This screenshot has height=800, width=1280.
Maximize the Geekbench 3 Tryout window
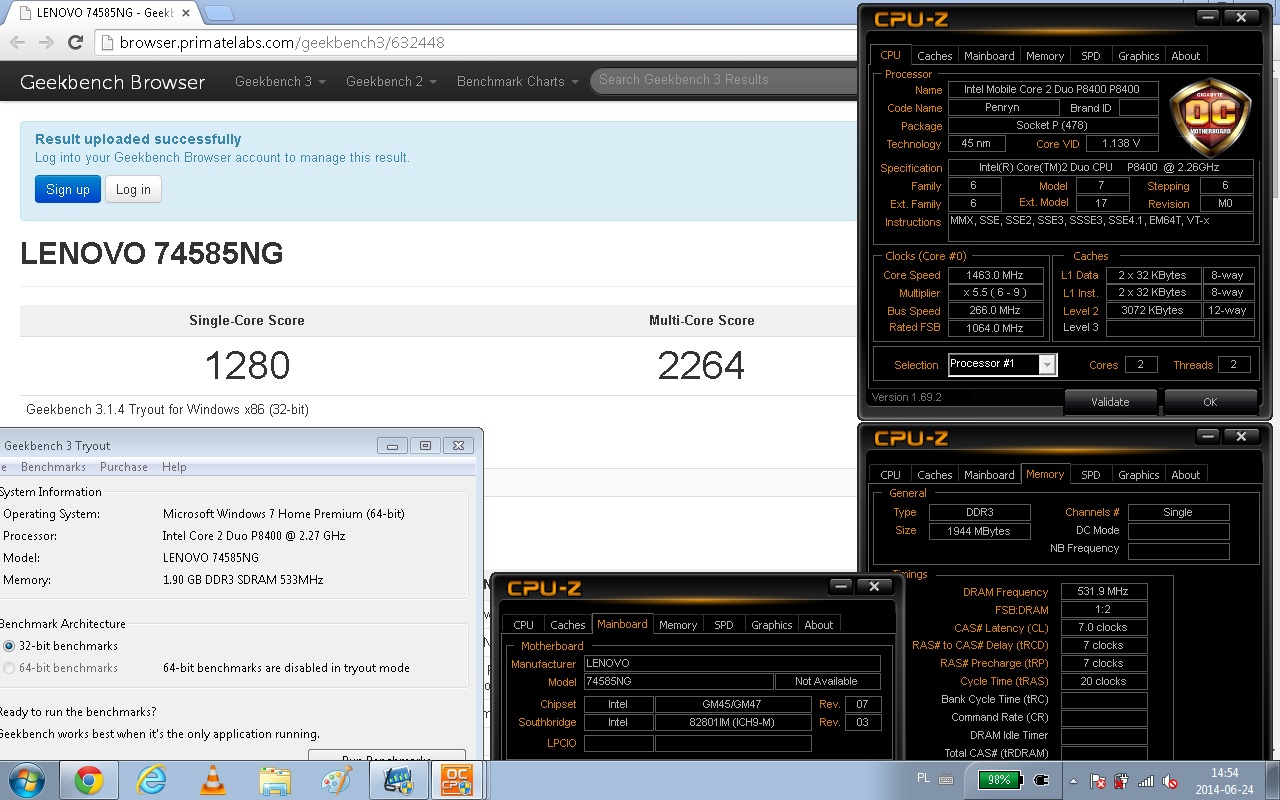[425, 446]
